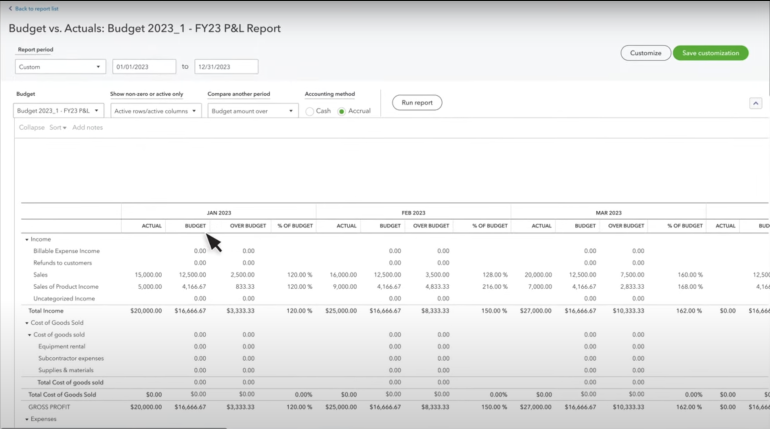
Task: Collapse the Expenses section
Action: tap(26, 419)
